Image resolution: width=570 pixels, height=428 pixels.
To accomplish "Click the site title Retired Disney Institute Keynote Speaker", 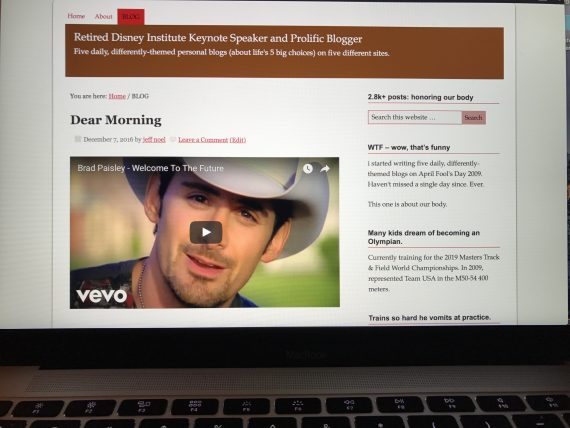I will [218, 38].
